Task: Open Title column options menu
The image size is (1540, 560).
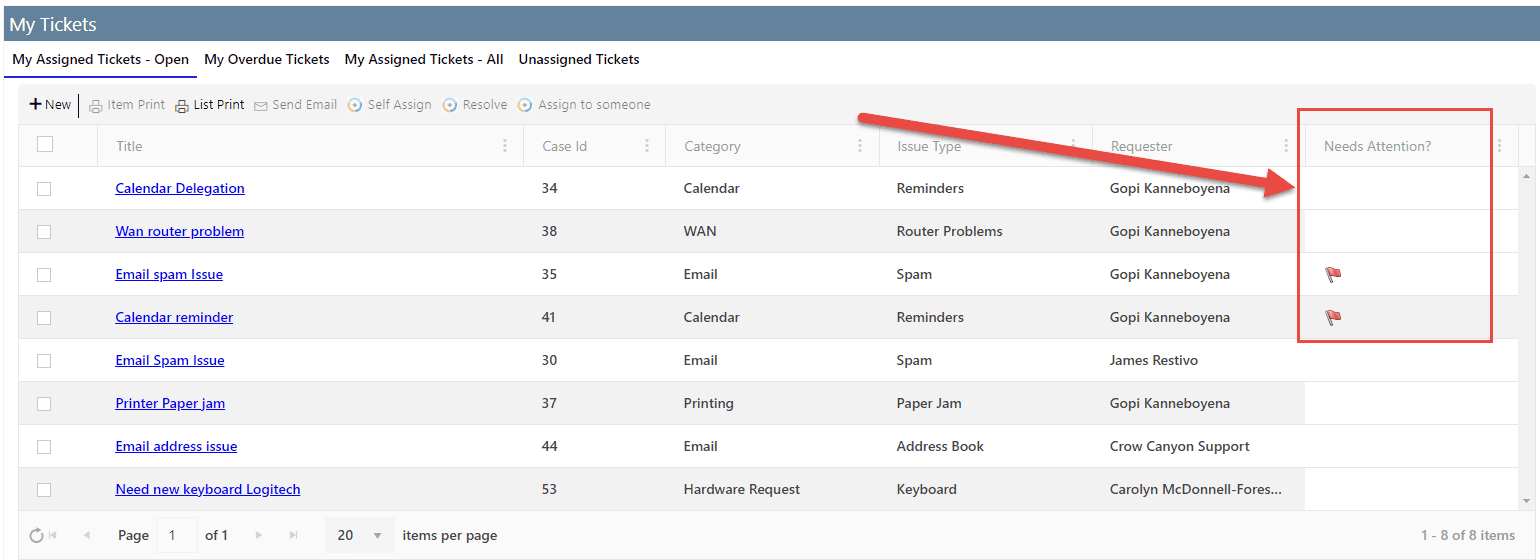Action: 505,146
